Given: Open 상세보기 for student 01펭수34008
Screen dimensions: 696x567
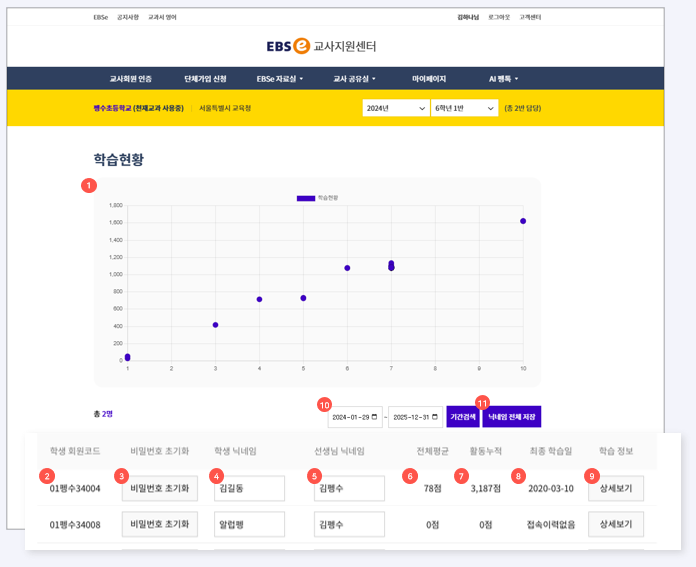Looking at the screenshot, I should [616, 524].
